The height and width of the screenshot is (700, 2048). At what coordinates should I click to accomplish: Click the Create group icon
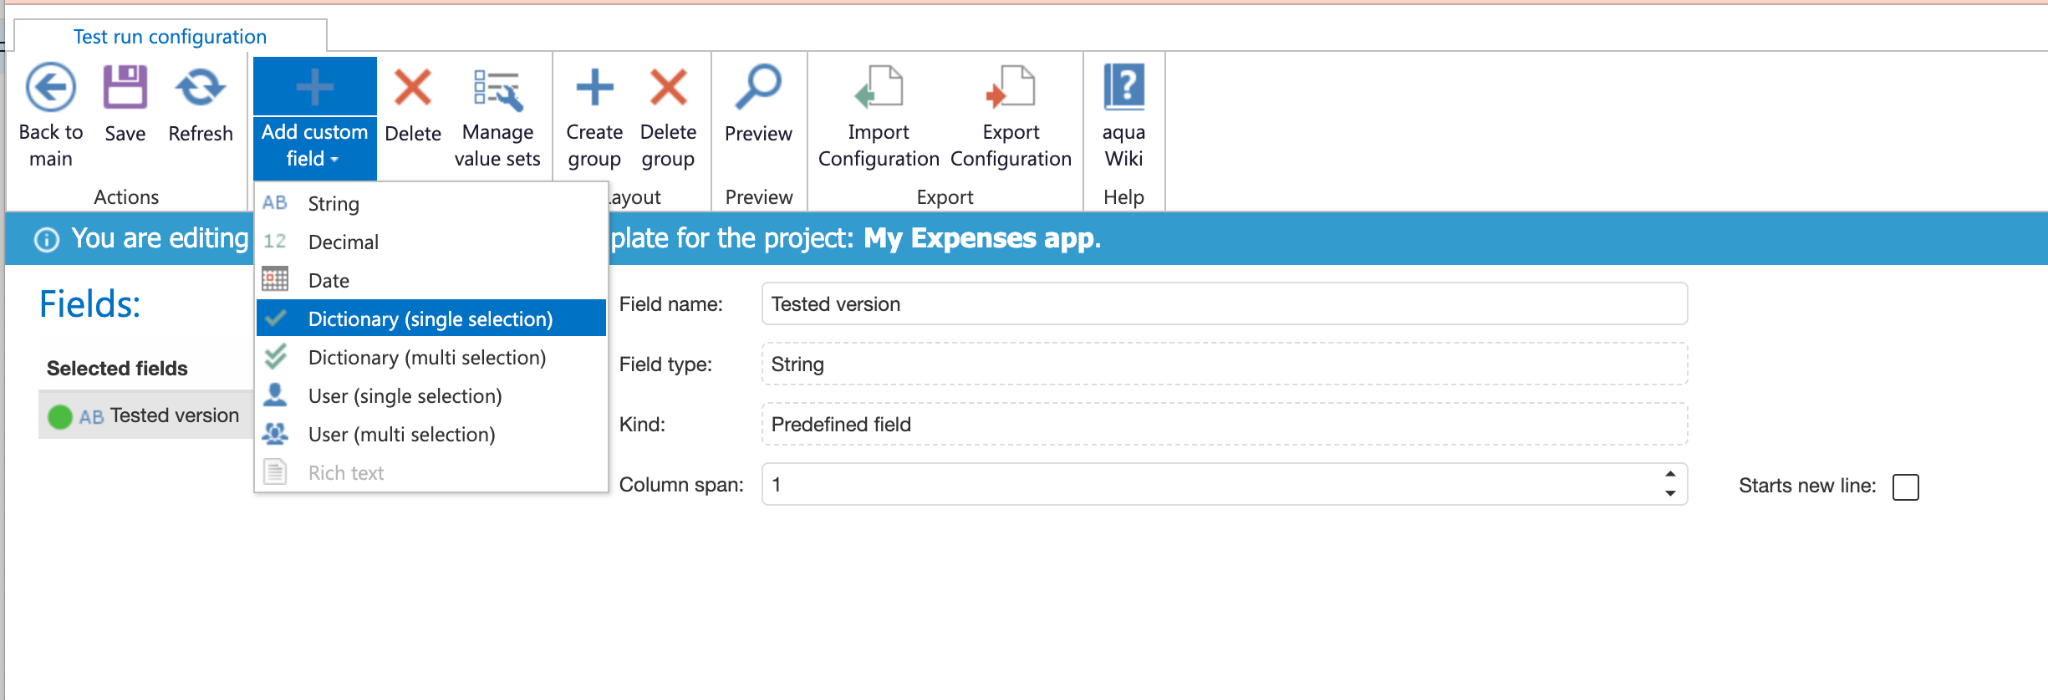(x=594, y=89)
